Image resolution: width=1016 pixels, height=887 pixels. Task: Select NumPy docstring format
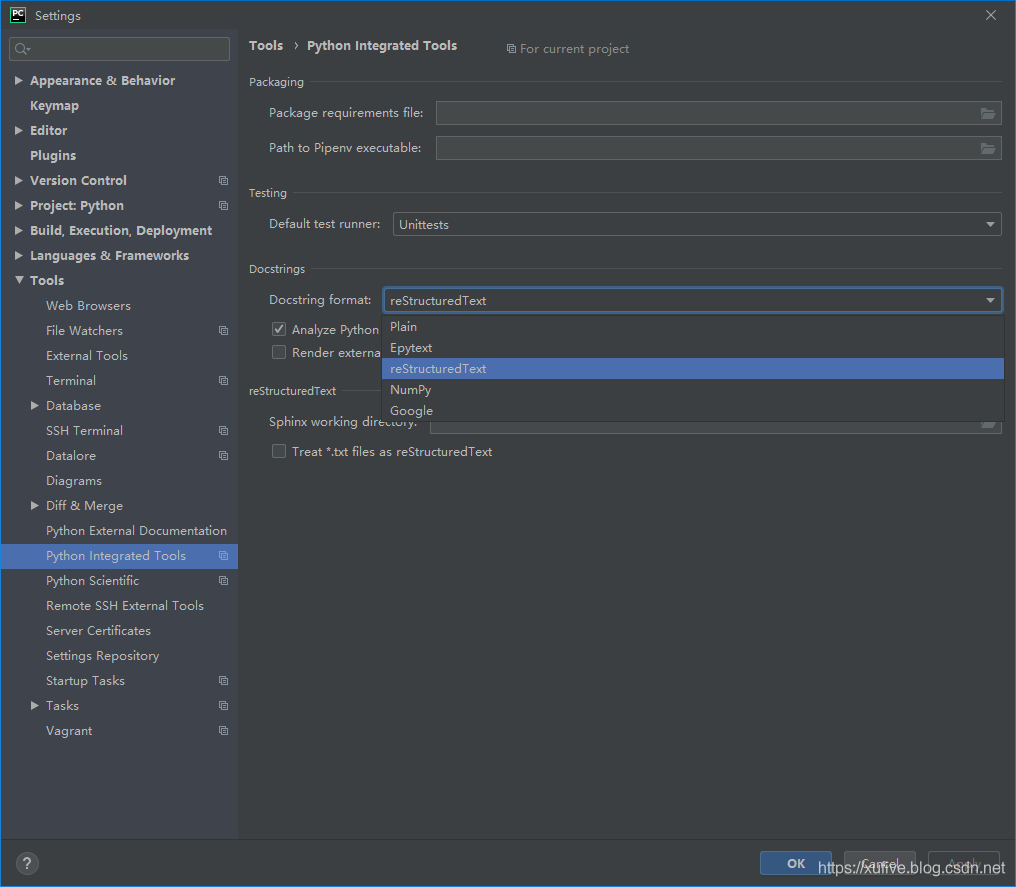692,389
